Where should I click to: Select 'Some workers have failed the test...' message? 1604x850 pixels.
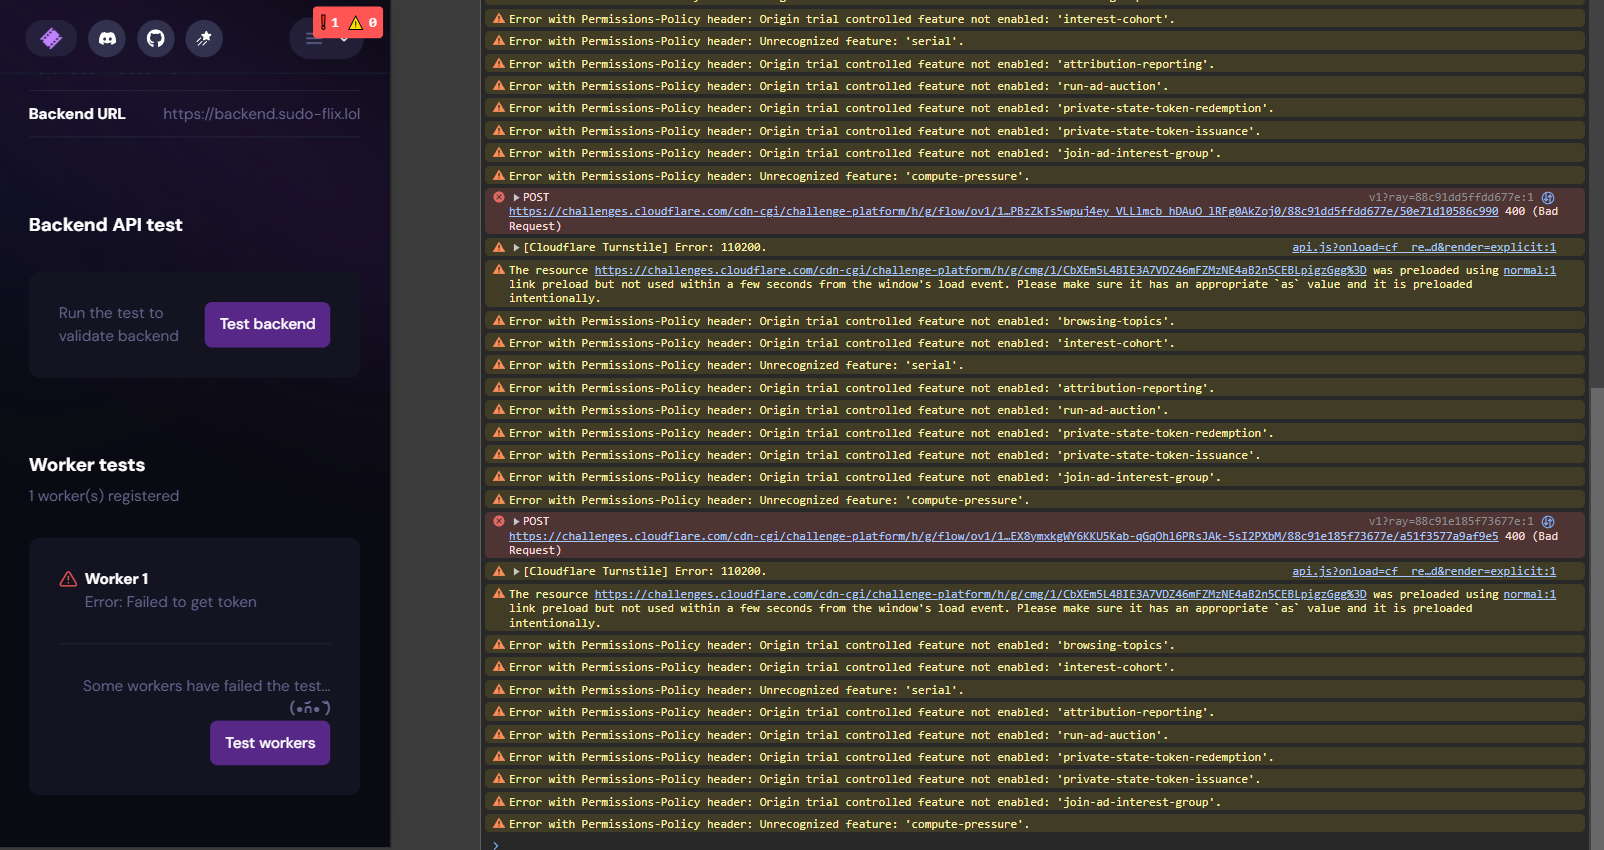tap(206, 686)
